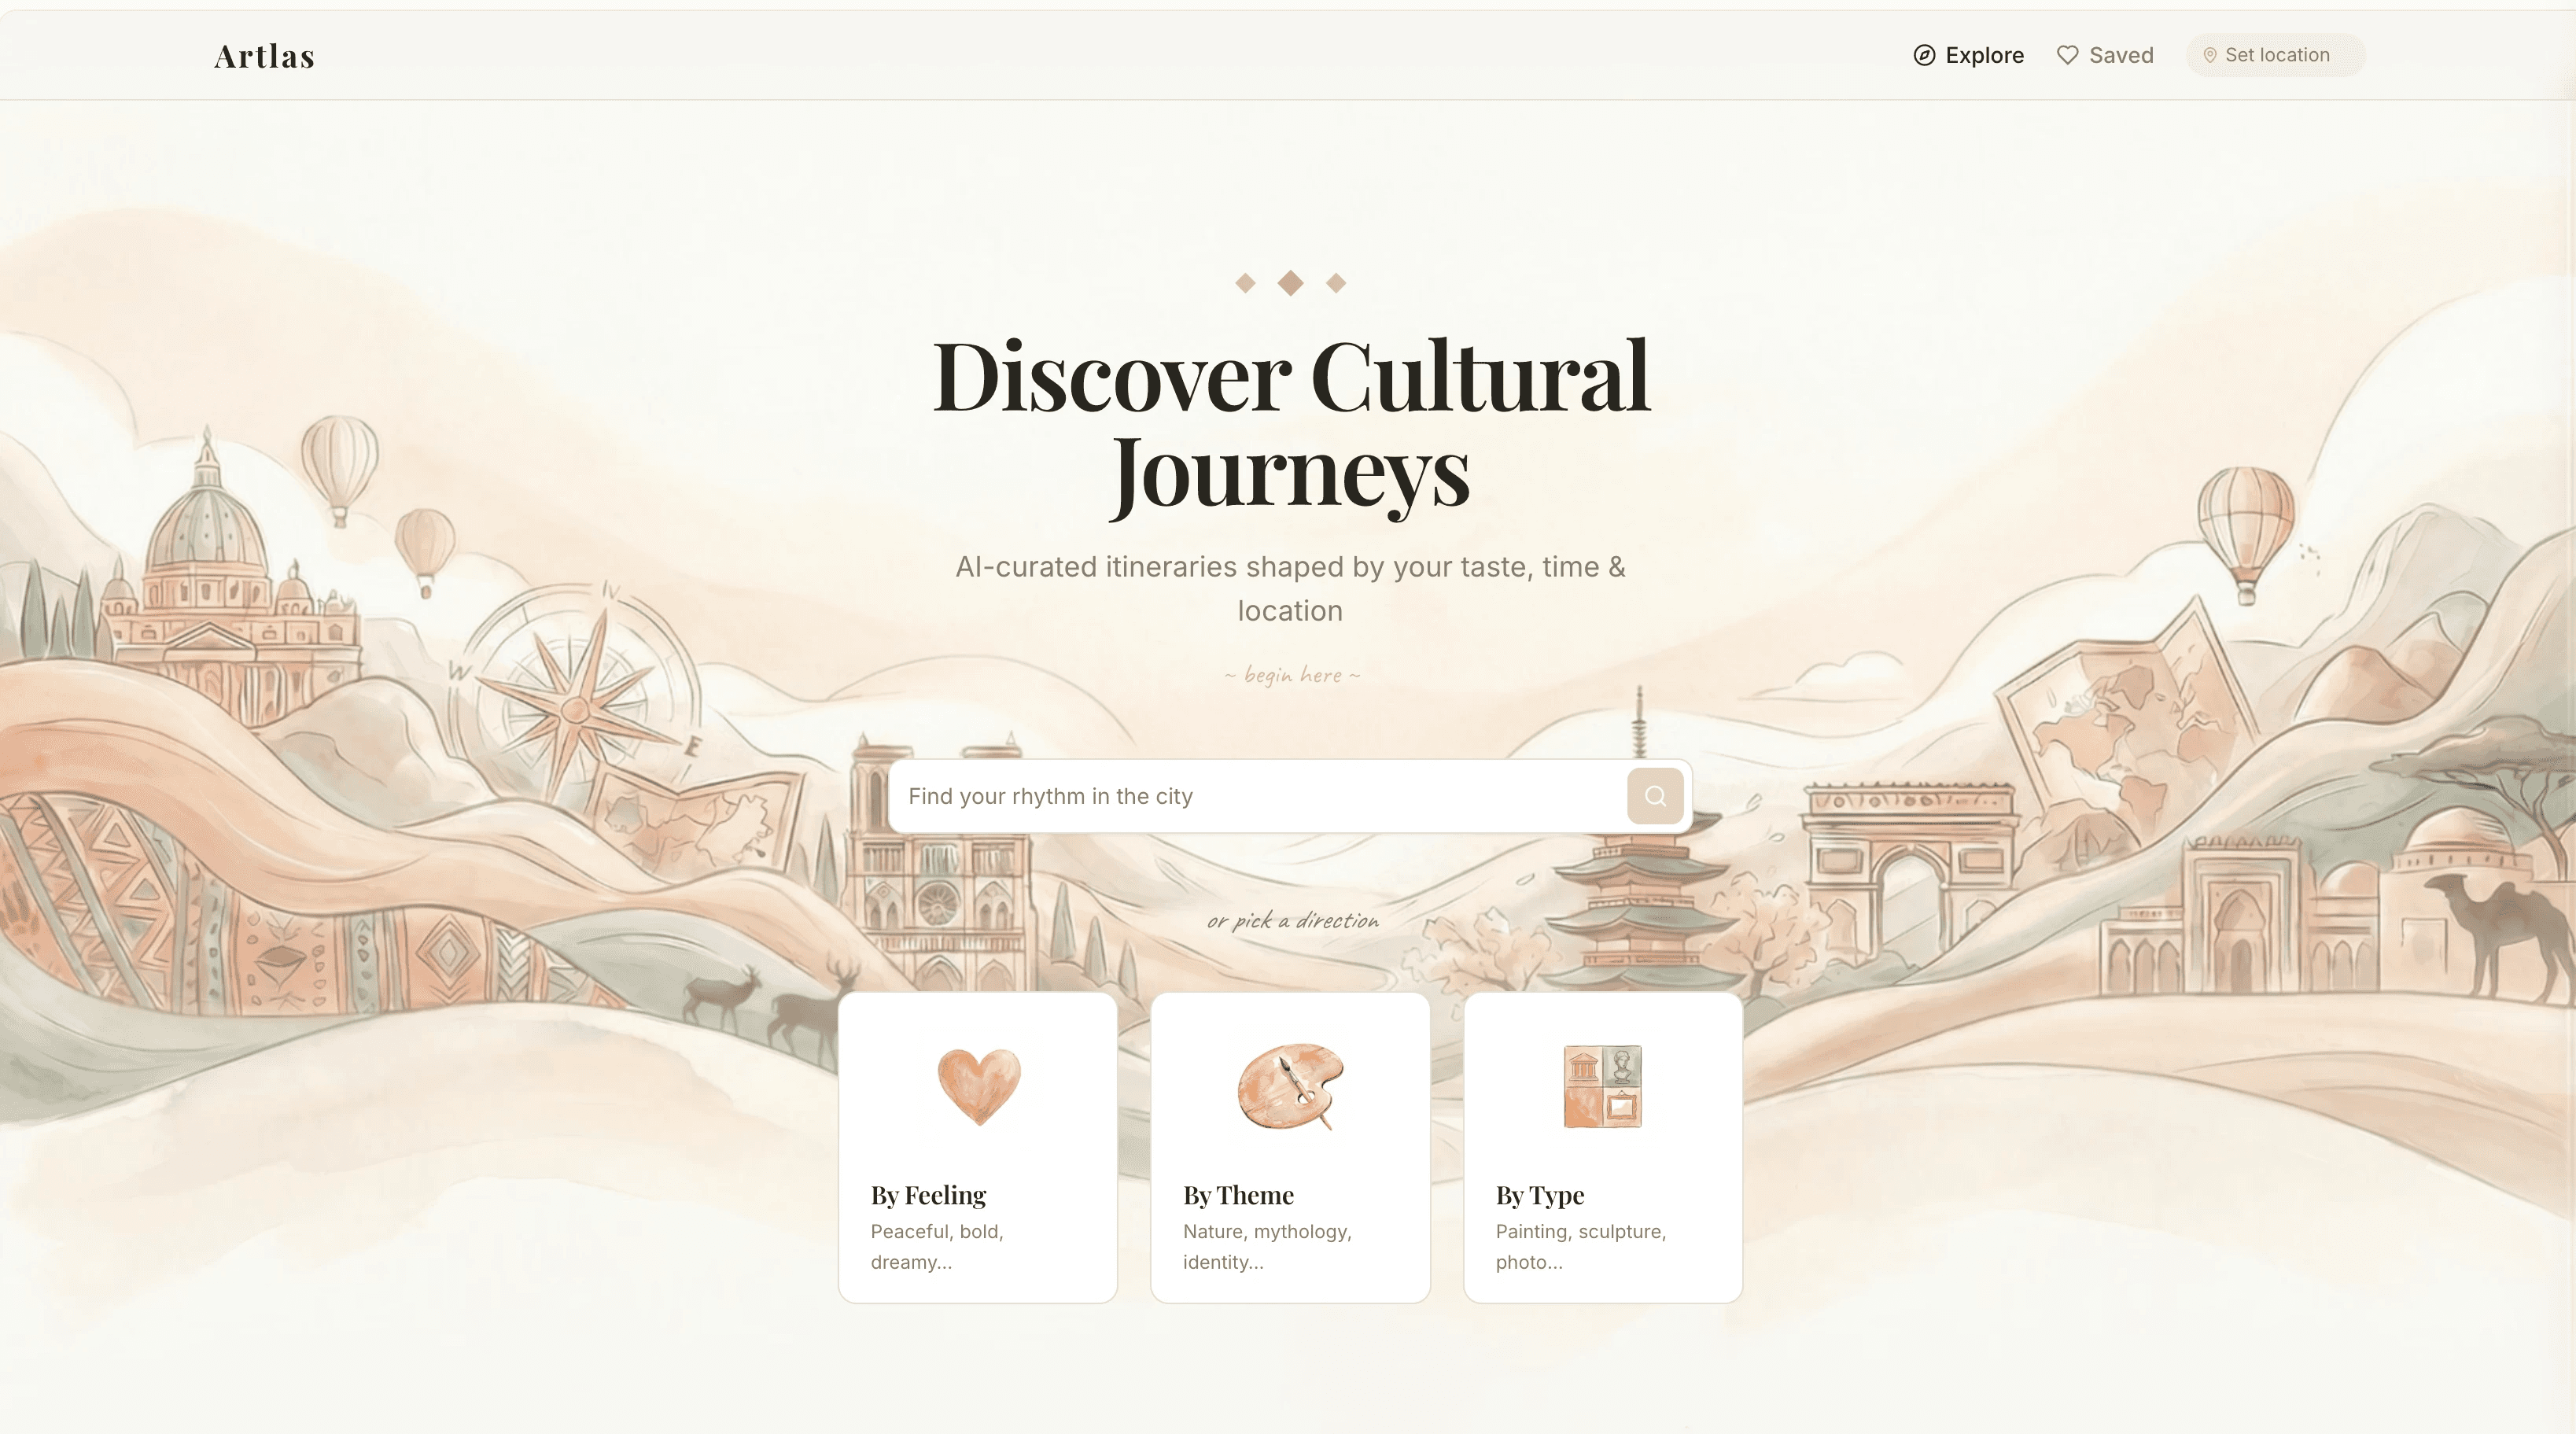This screenshot has height=1434, width=2576.
Task: Click the Set location button label
Action: [2276, 55]
